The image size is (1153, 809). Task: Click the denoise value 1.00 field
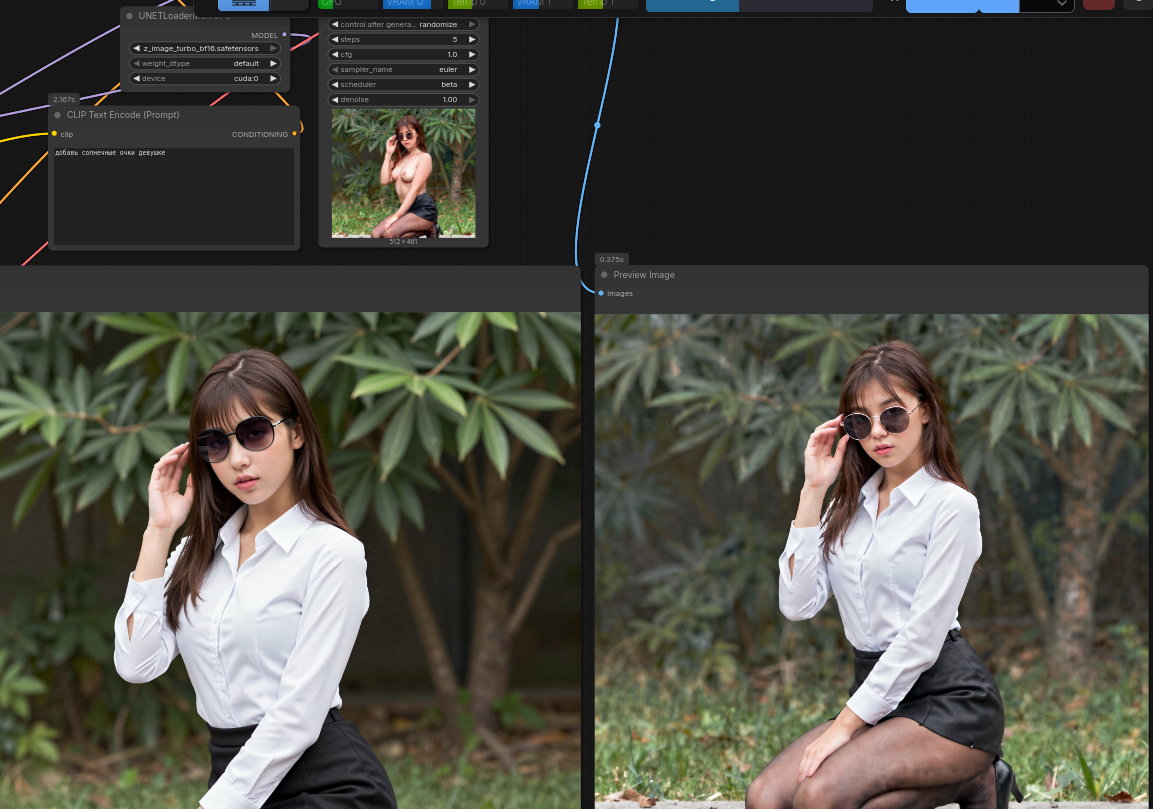[x=403, y=99]
